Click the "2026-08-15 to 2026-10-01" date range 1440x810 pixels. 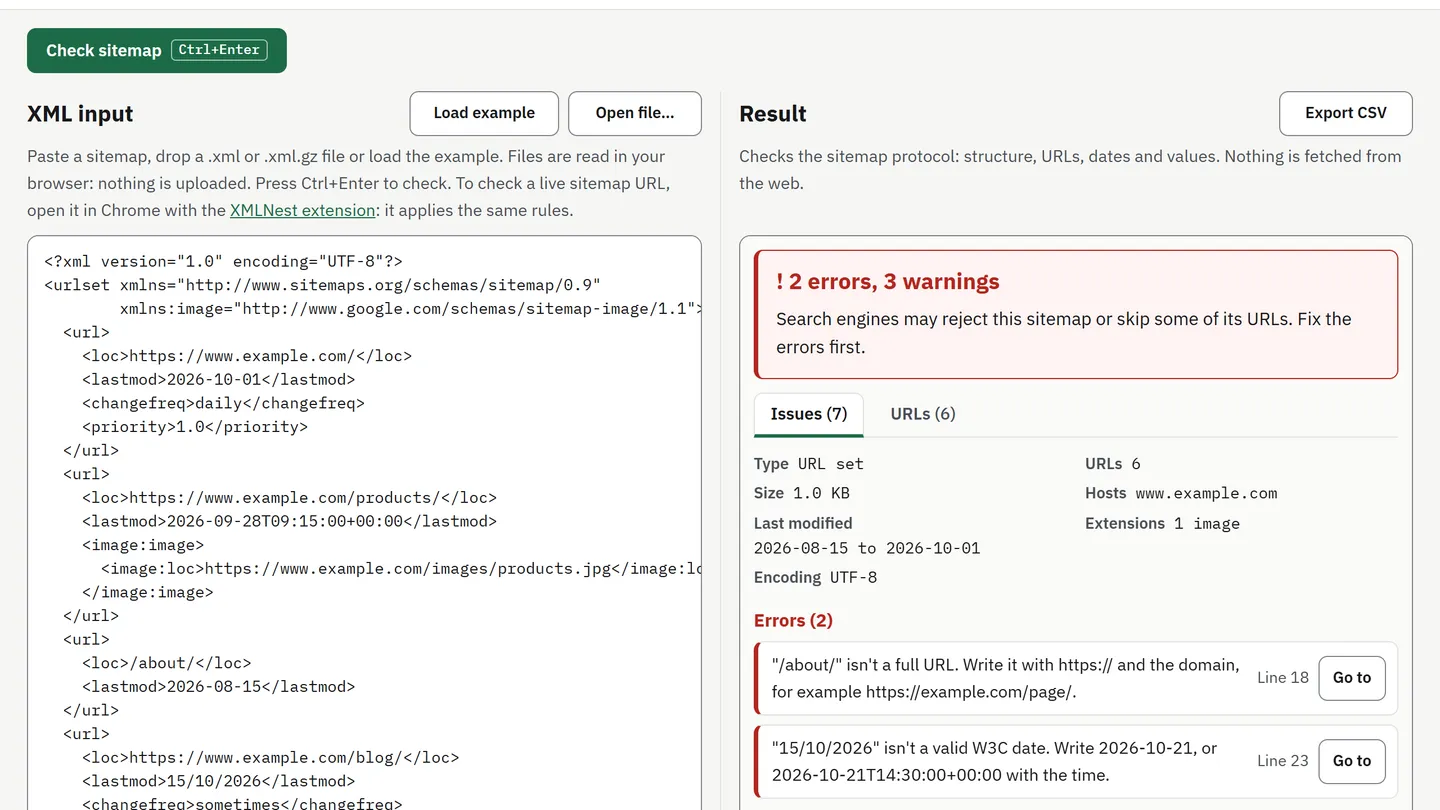(867, 548)
